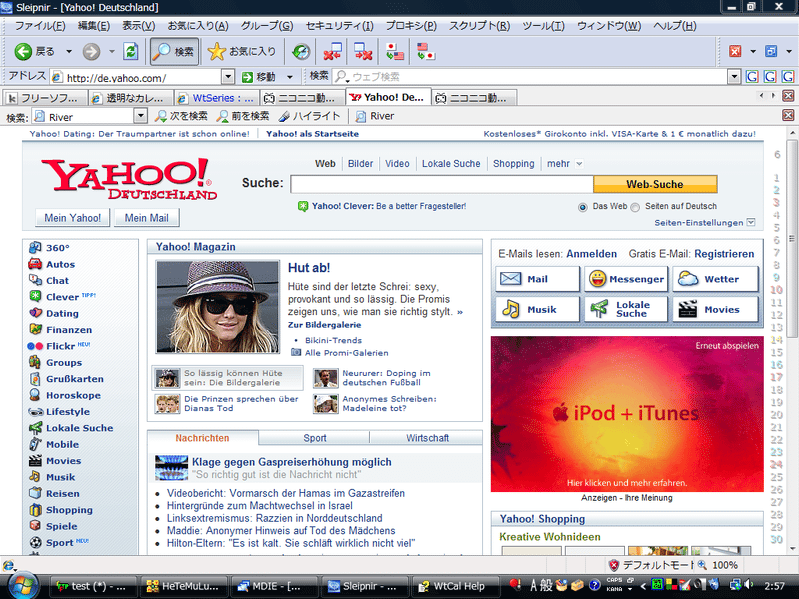This screenshot has width=799, height=599.
Task: Open Flickr from the sidebar
Action: (59, 346)
